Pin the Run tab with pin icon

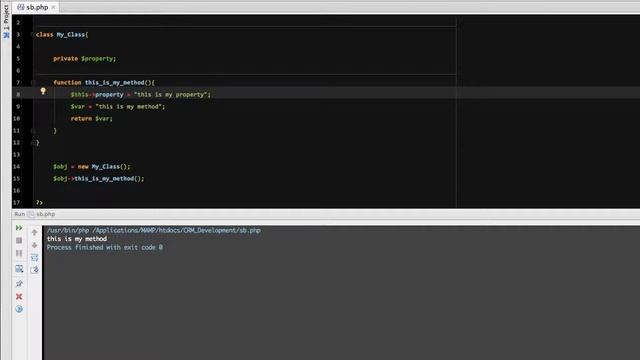pyautogui.click(x=19, y=284)
